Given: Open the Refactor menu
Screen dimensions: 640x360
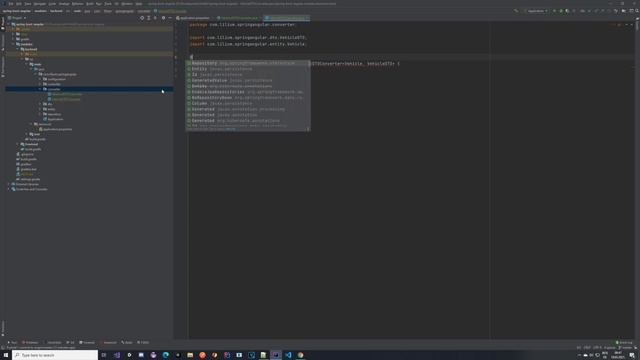Looking at the screenshot, I should click(78, 4).
